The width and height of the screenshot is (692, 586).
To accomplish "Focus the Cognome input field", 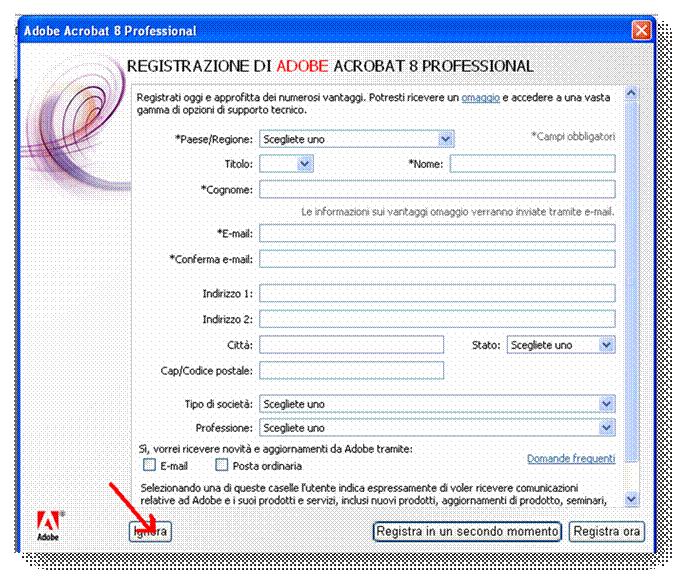I will [x=437, y=189].
